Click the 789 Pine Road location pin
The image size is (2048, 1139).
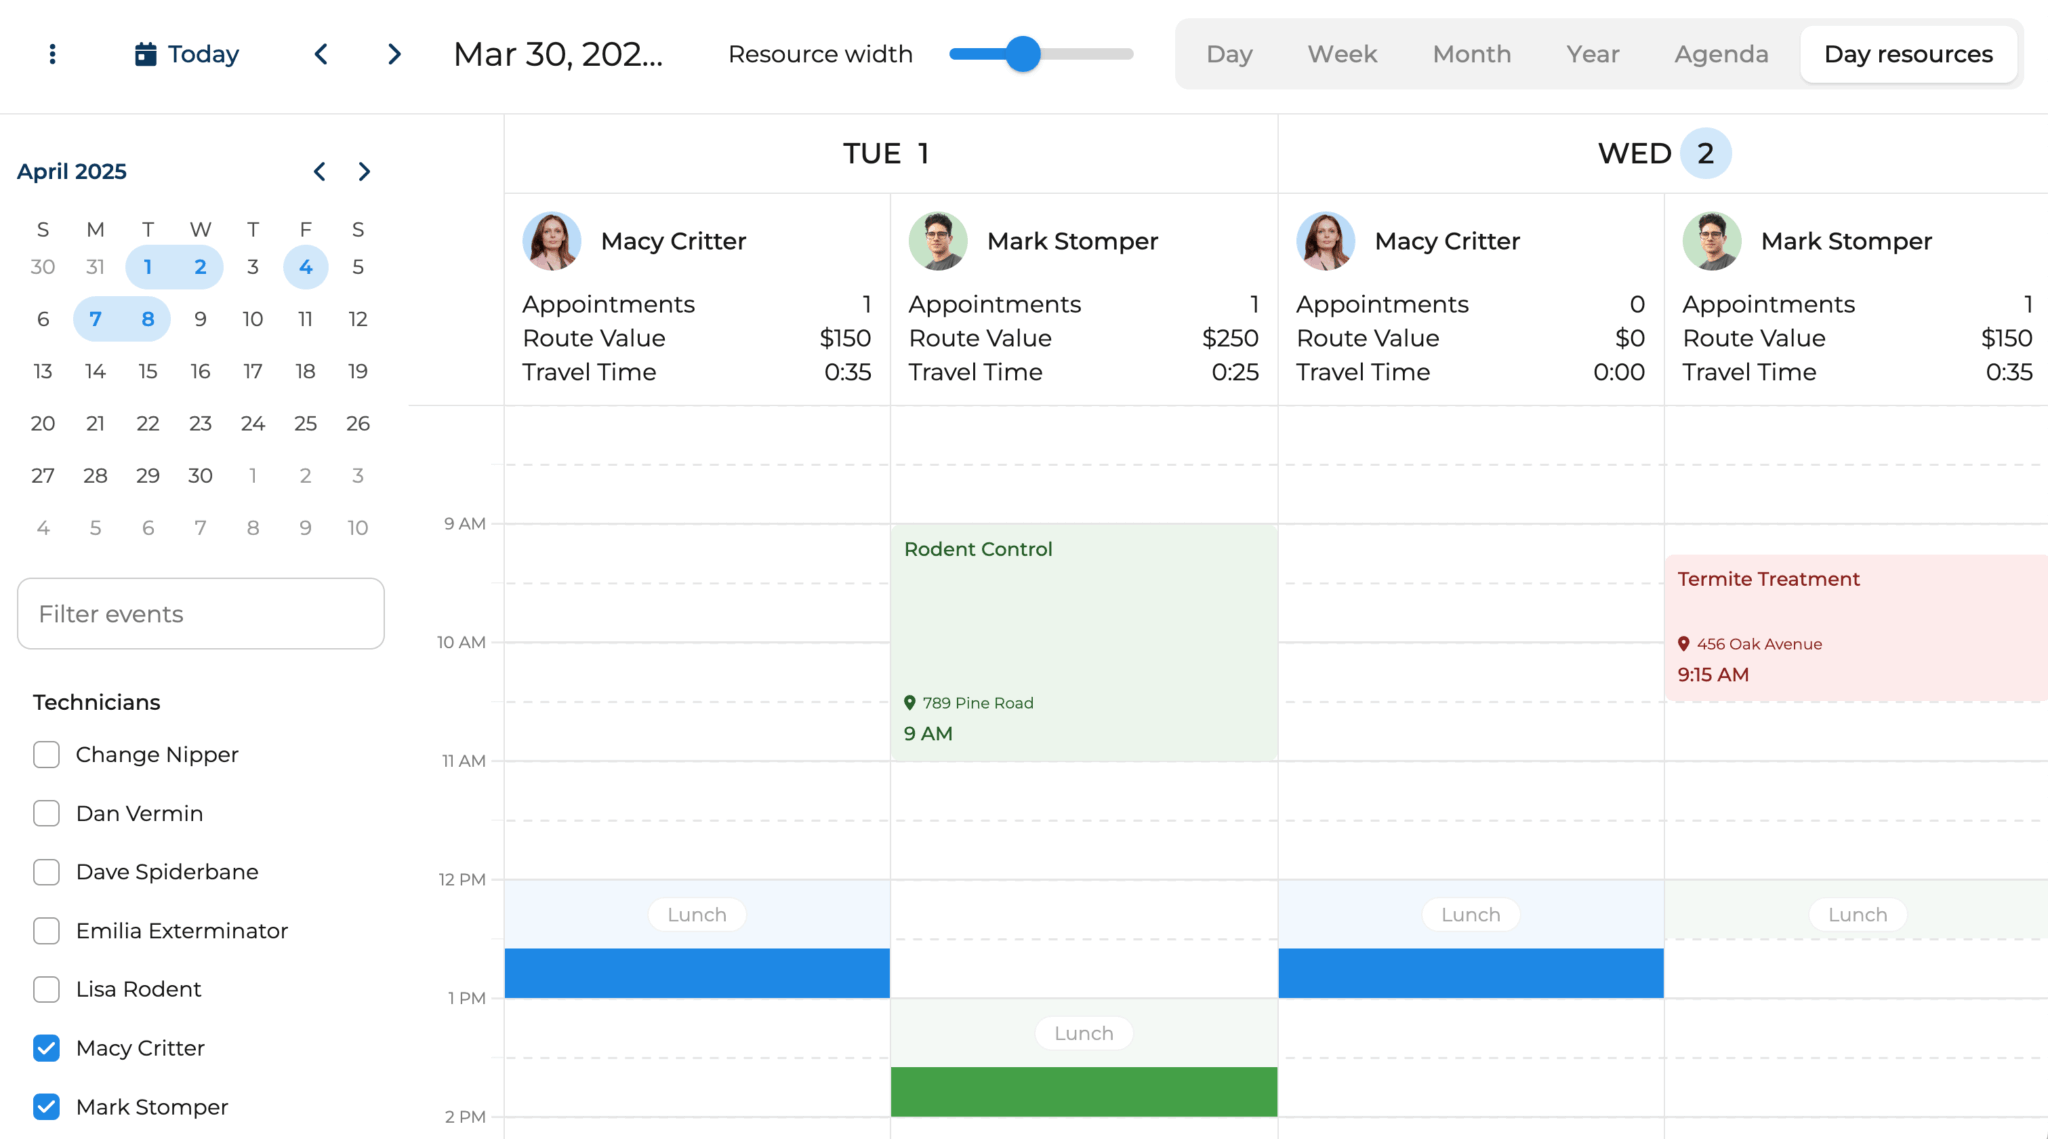click(910, 703)
